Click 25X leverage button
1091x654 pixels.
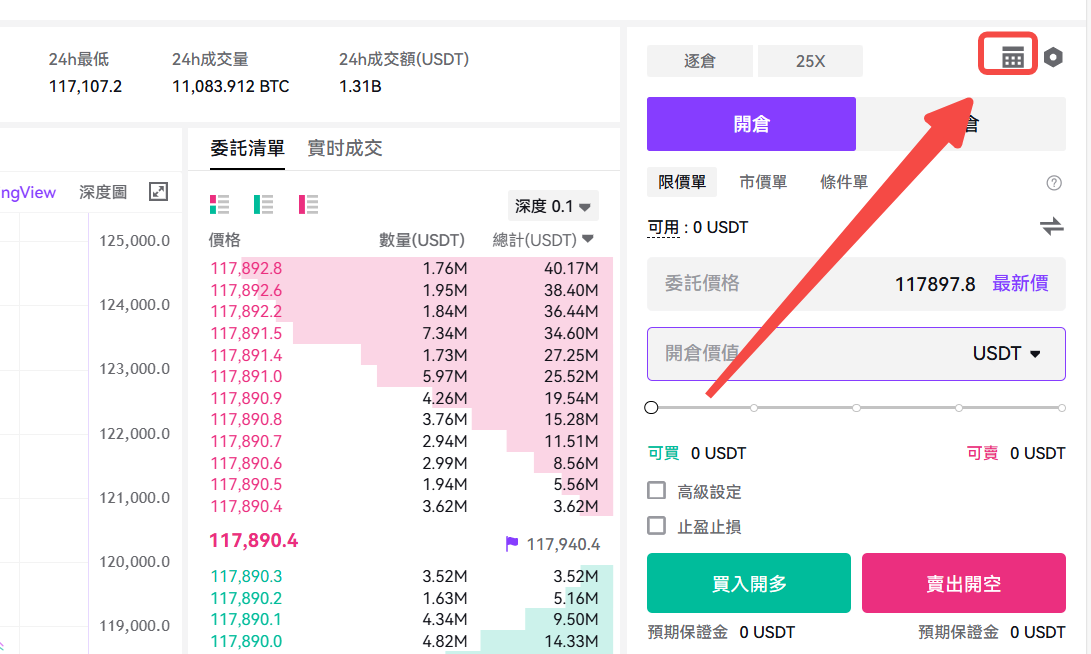pyautogui.click(x=811, y=61)
